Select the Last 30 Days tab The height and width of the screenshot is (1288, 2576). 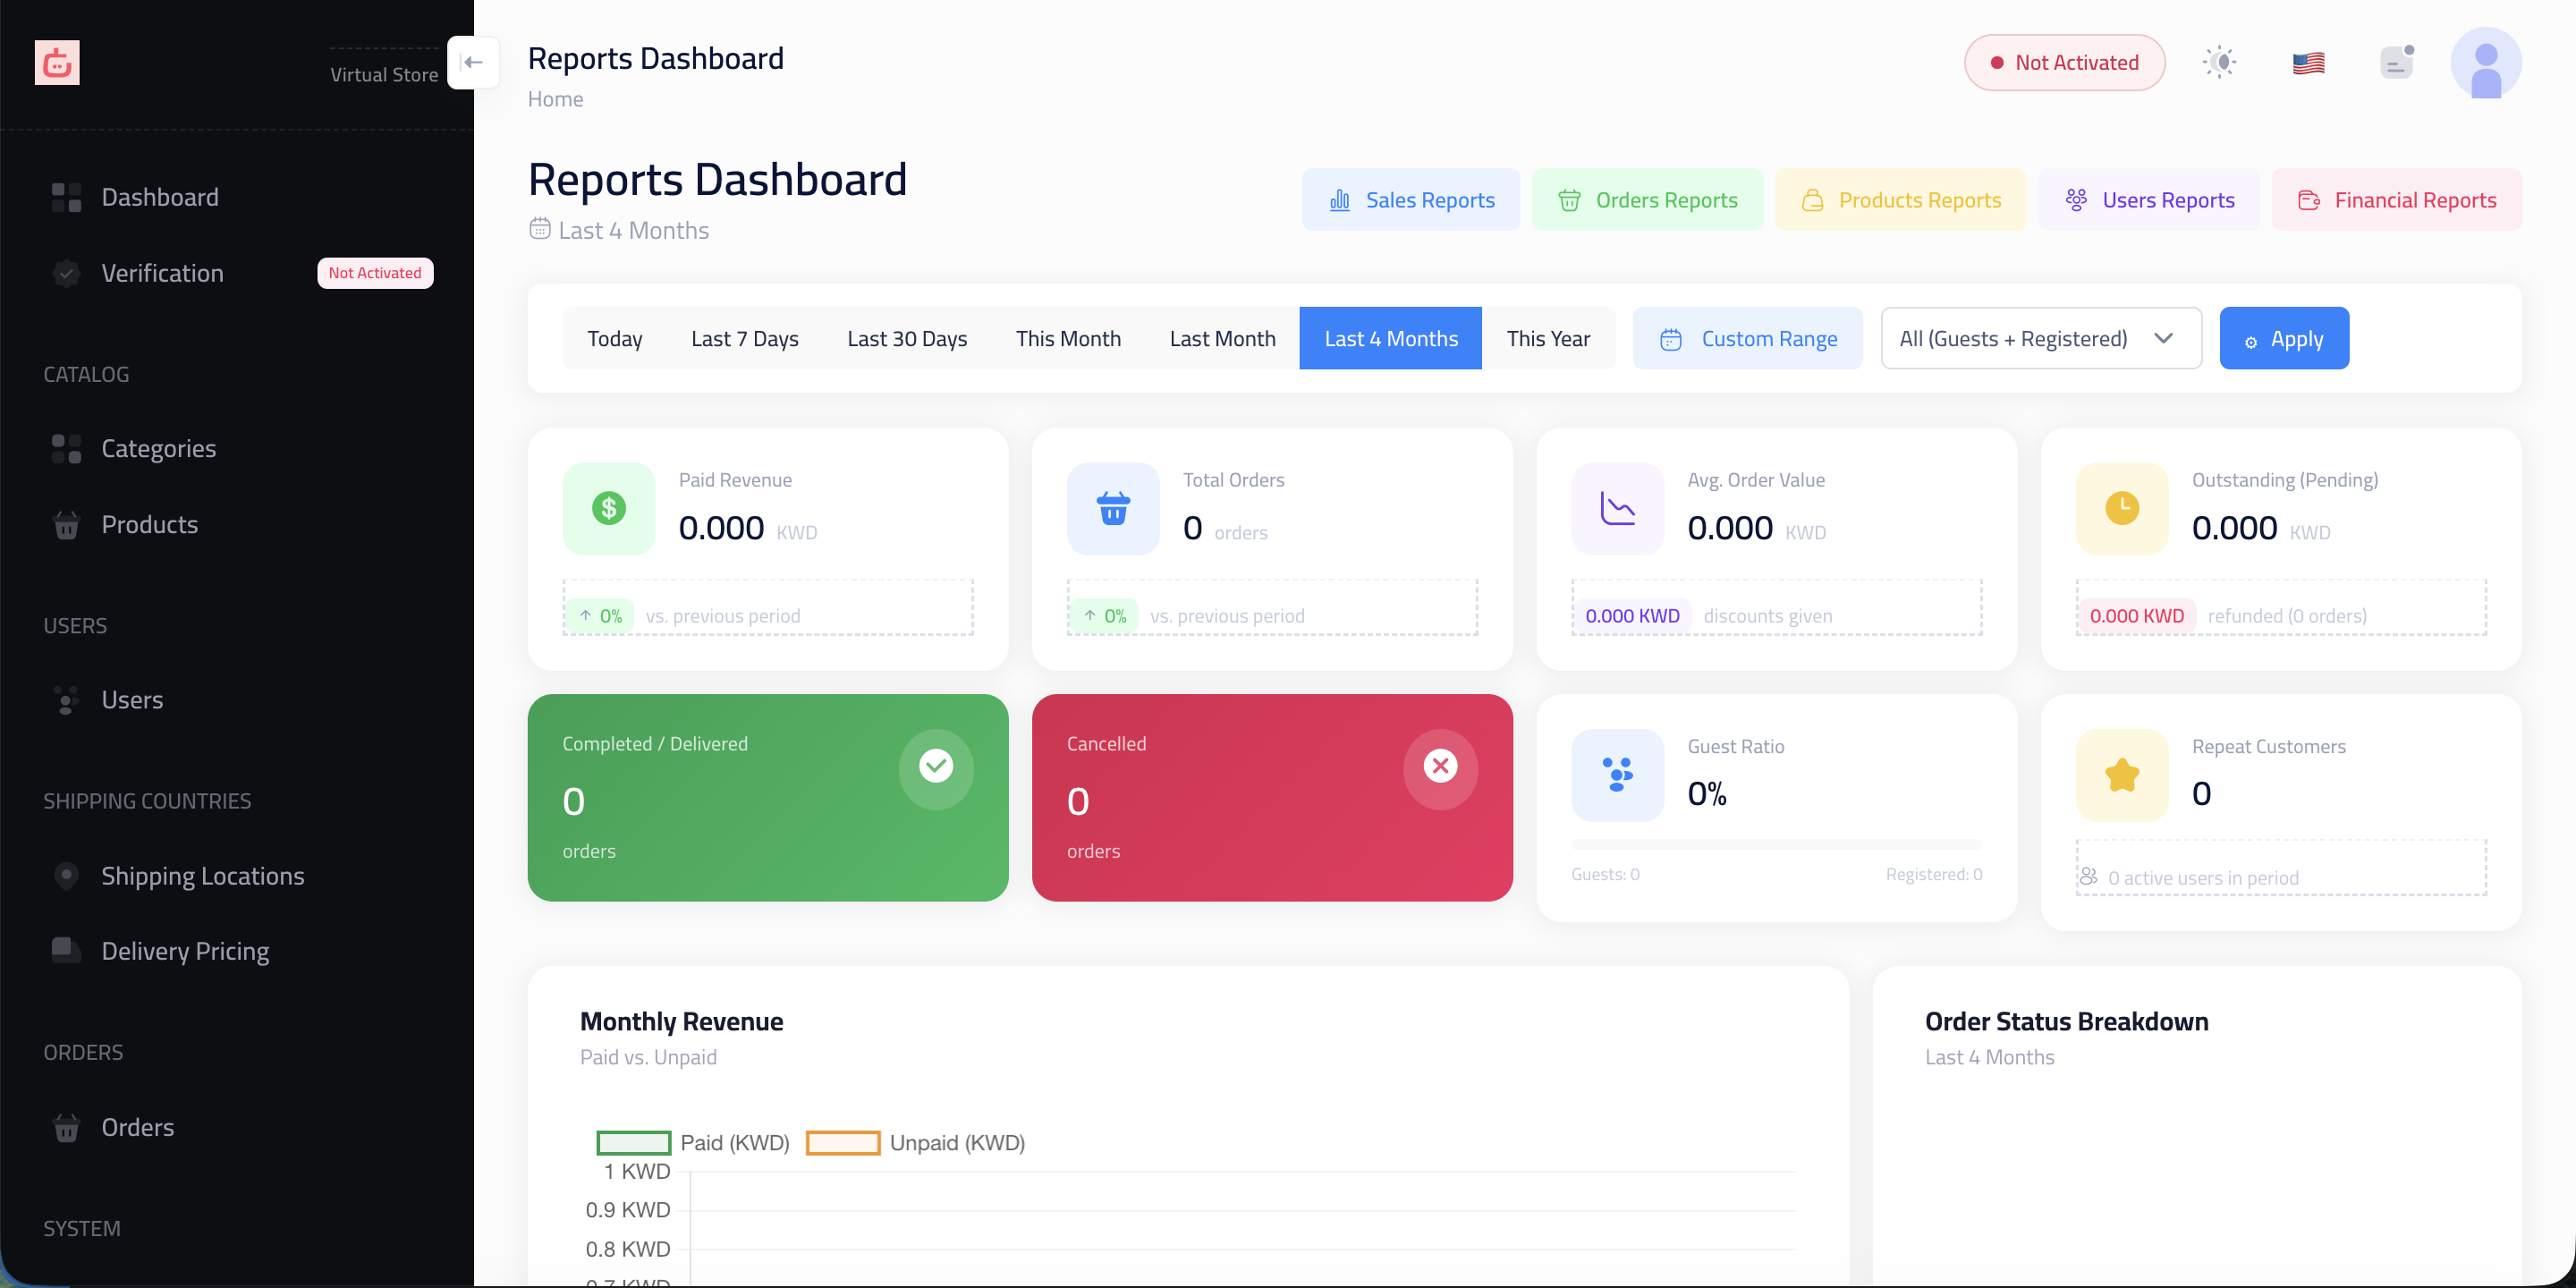click(906, 338)
